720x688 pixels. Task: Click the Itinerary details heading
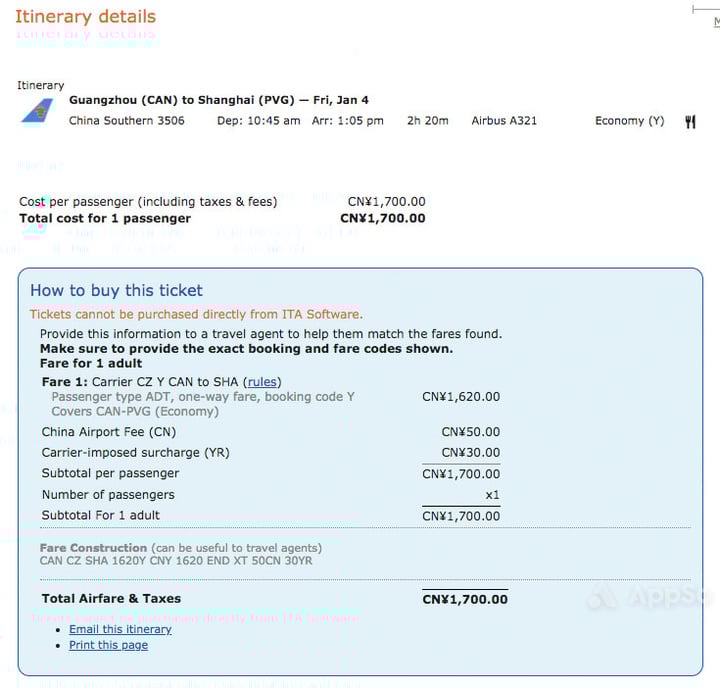[86, 17]
